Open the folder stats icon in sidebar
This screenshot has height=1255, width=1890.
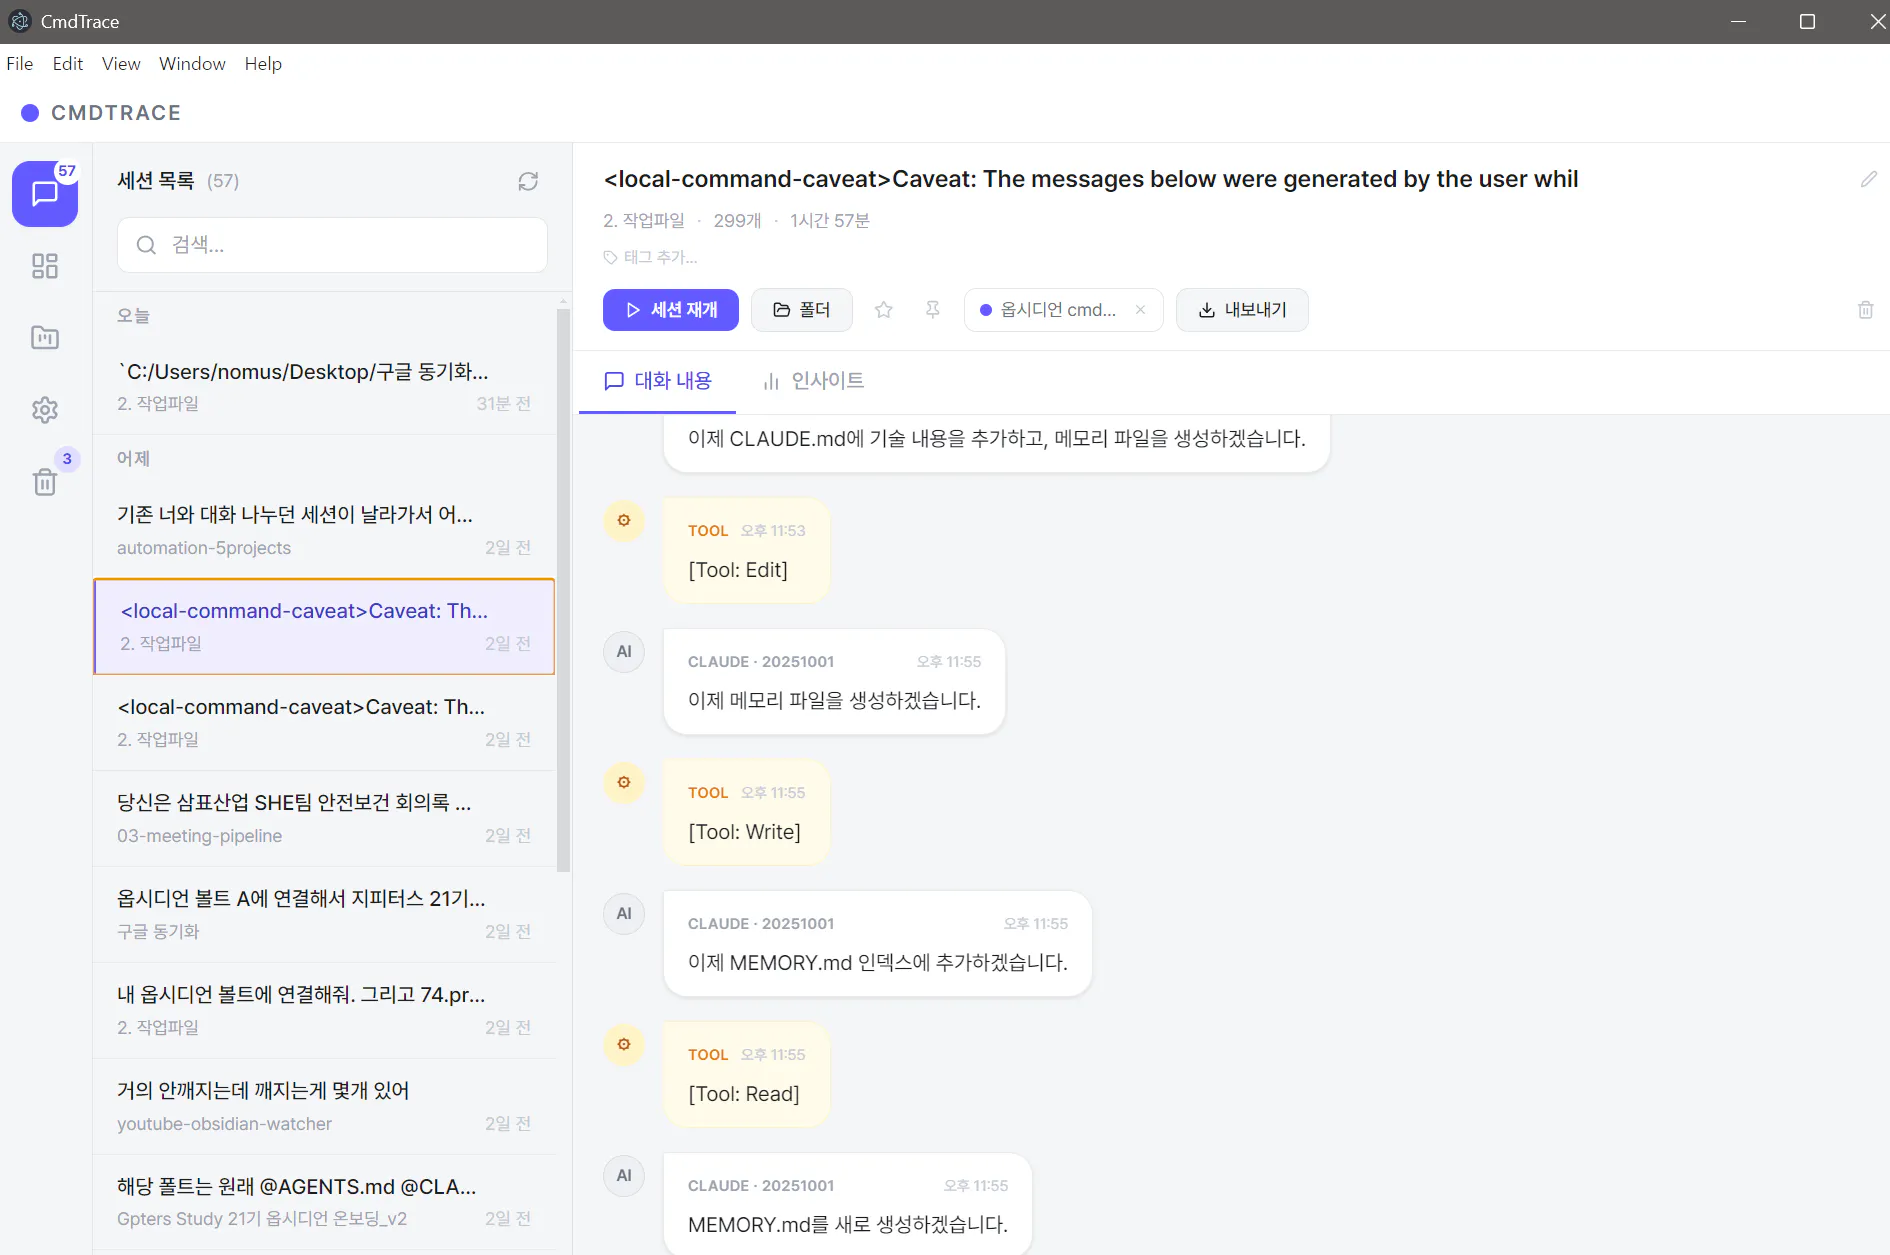pyautogui.click(x=45, y=338)
